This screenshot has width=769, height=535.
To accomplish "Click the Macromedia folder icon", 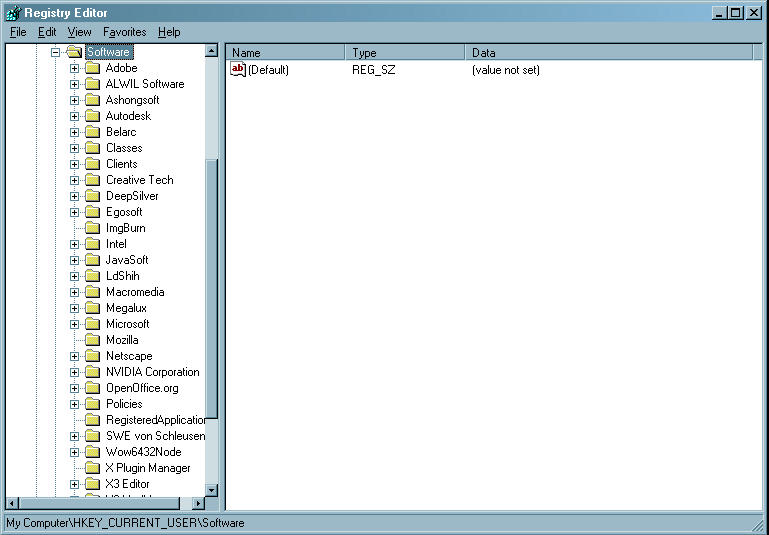I will click(92, 292).
